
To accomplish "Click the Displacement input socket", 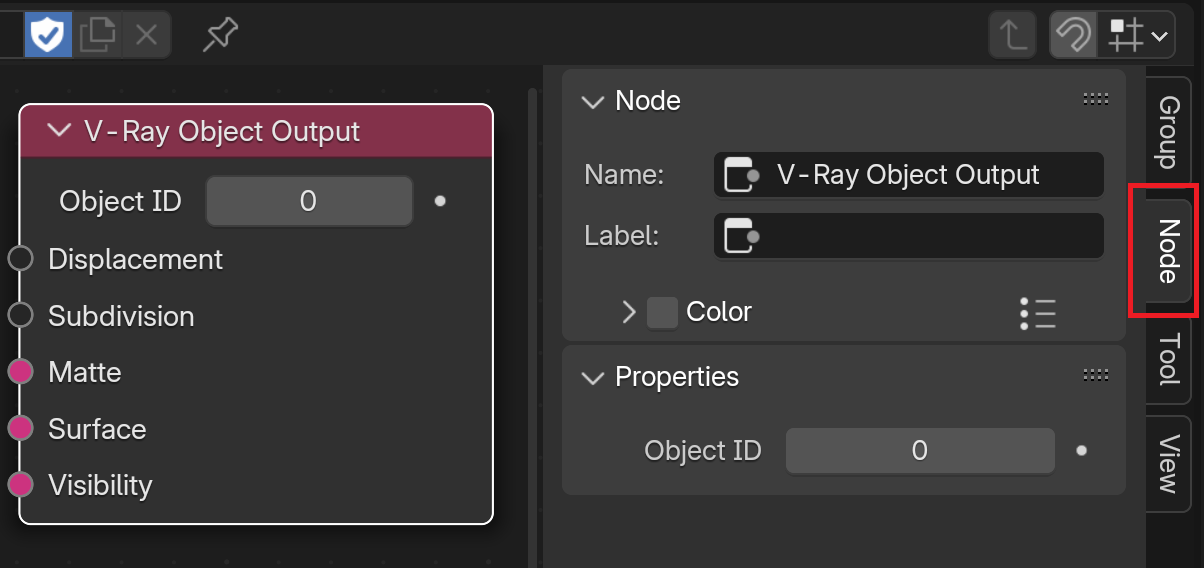I will tap(21, 259).
